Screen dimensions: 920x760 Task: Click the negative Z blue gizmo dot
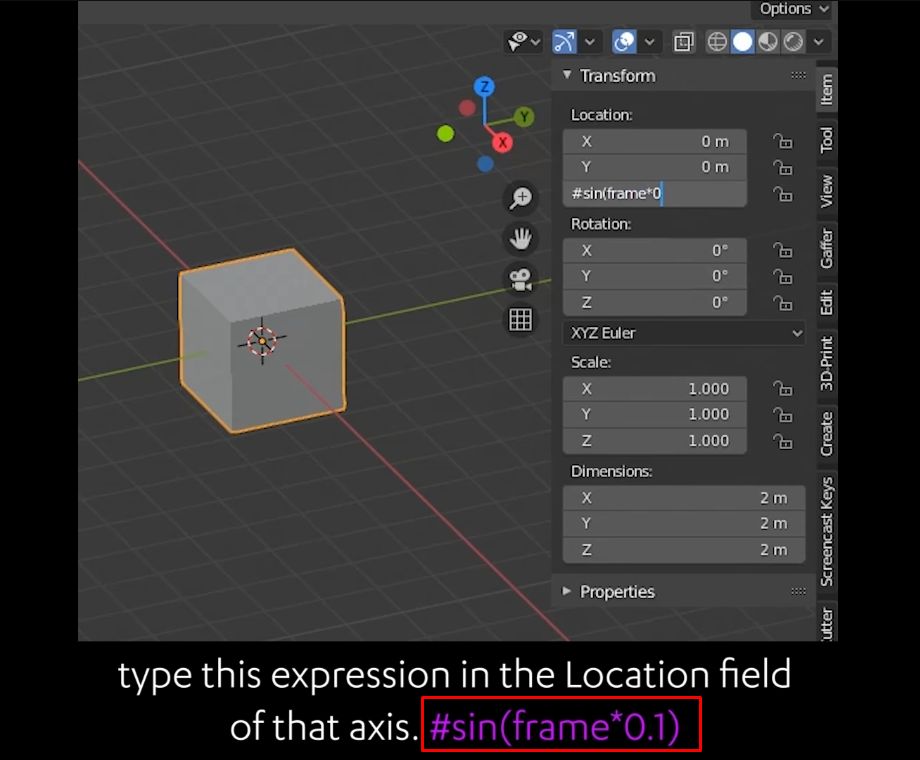click(485, 164)
